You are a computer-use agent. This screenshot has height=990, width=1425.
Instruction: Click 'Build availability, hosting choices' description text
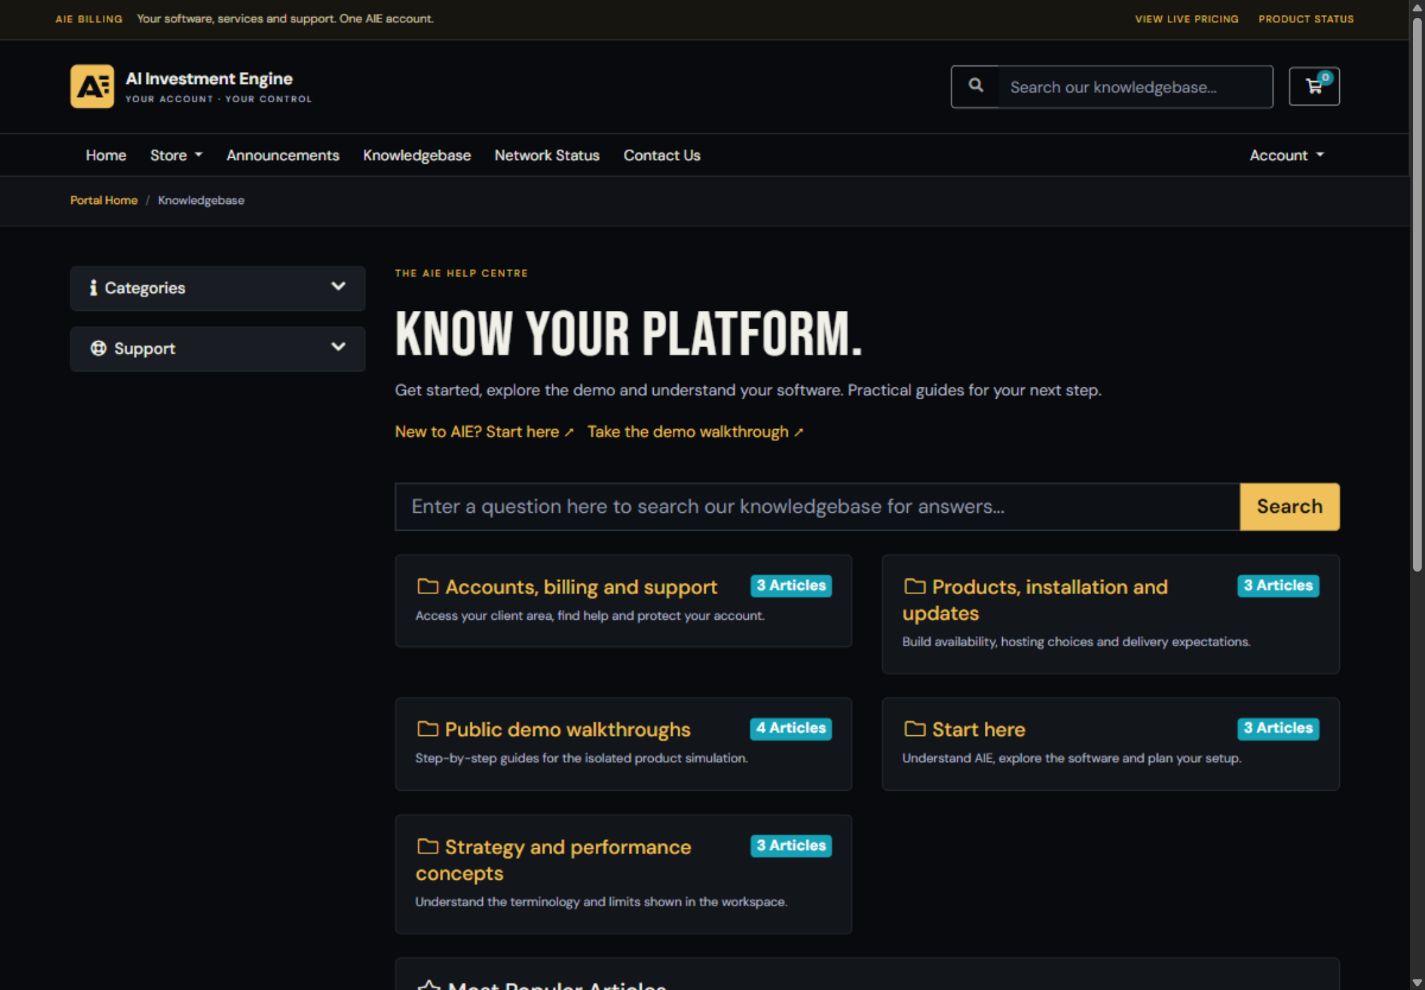click(x=1076, y=642)
